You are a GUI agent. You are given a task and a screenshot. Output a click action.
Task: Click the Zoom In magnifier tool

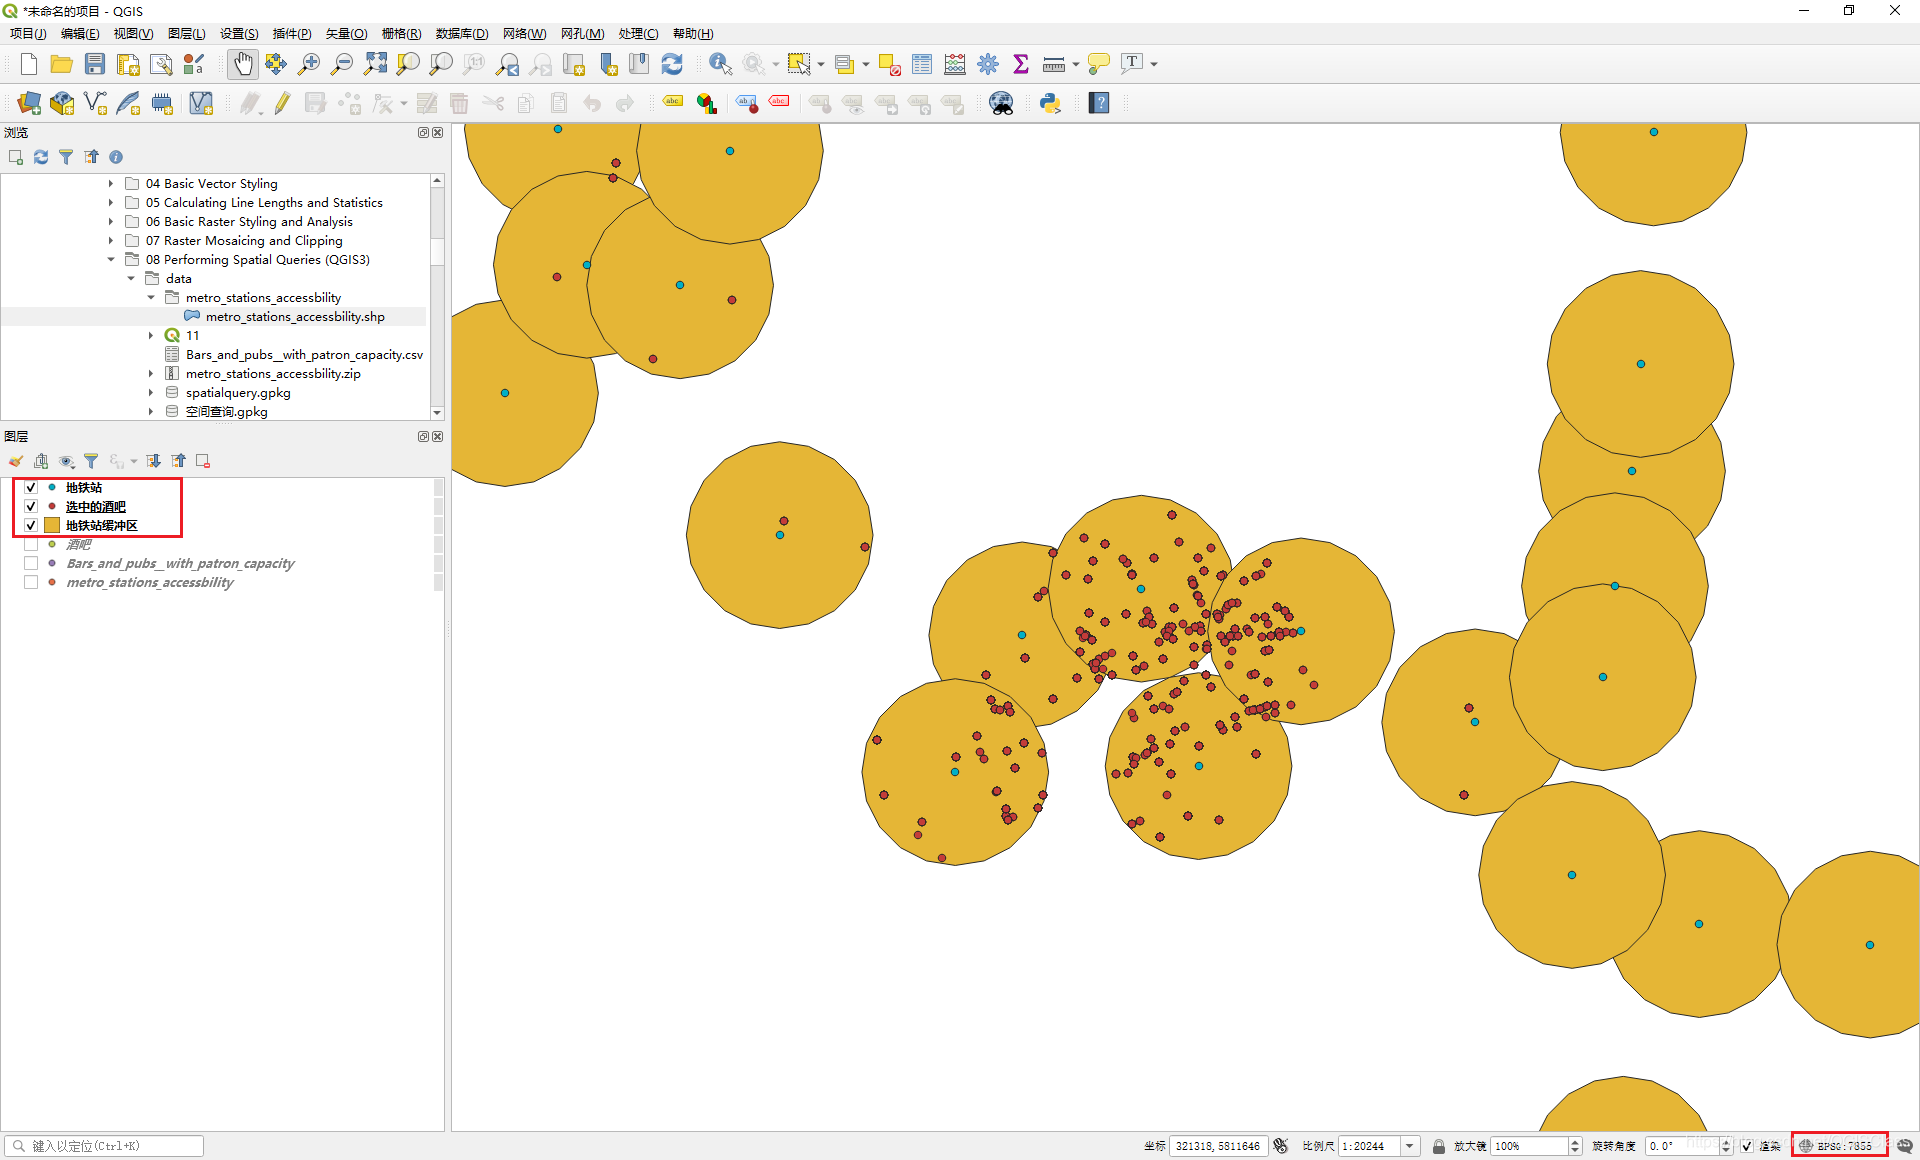click(x=309, y=64)
